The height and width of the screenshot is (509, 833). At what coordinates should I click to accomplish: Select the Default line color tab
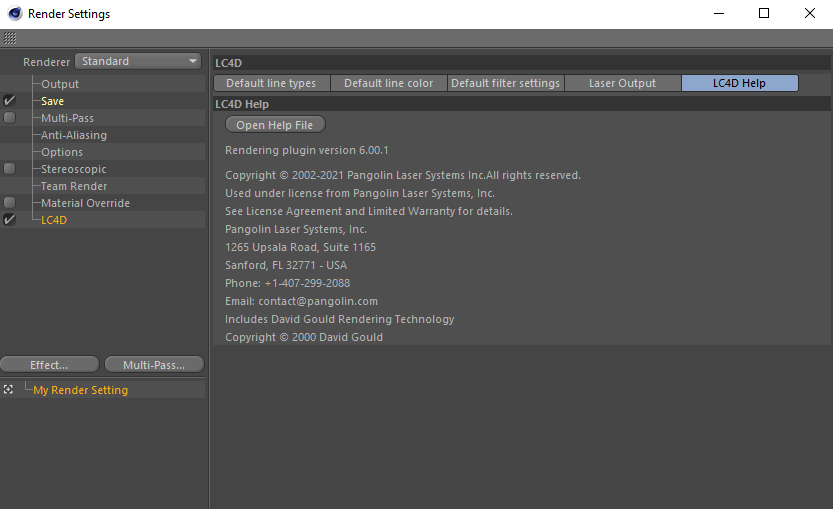tap(388, 83)
